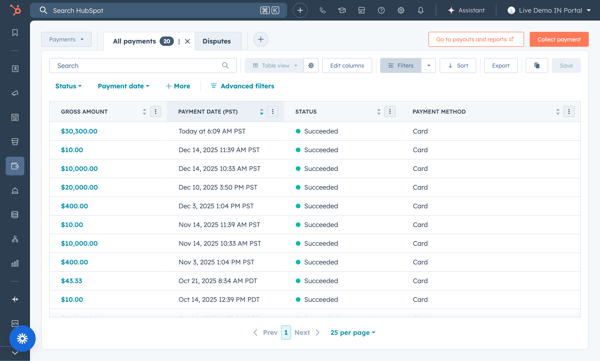Viewport: 600px width, 361px height.
Task: Open Gross Amount column options menu
Action: point(155,111)
